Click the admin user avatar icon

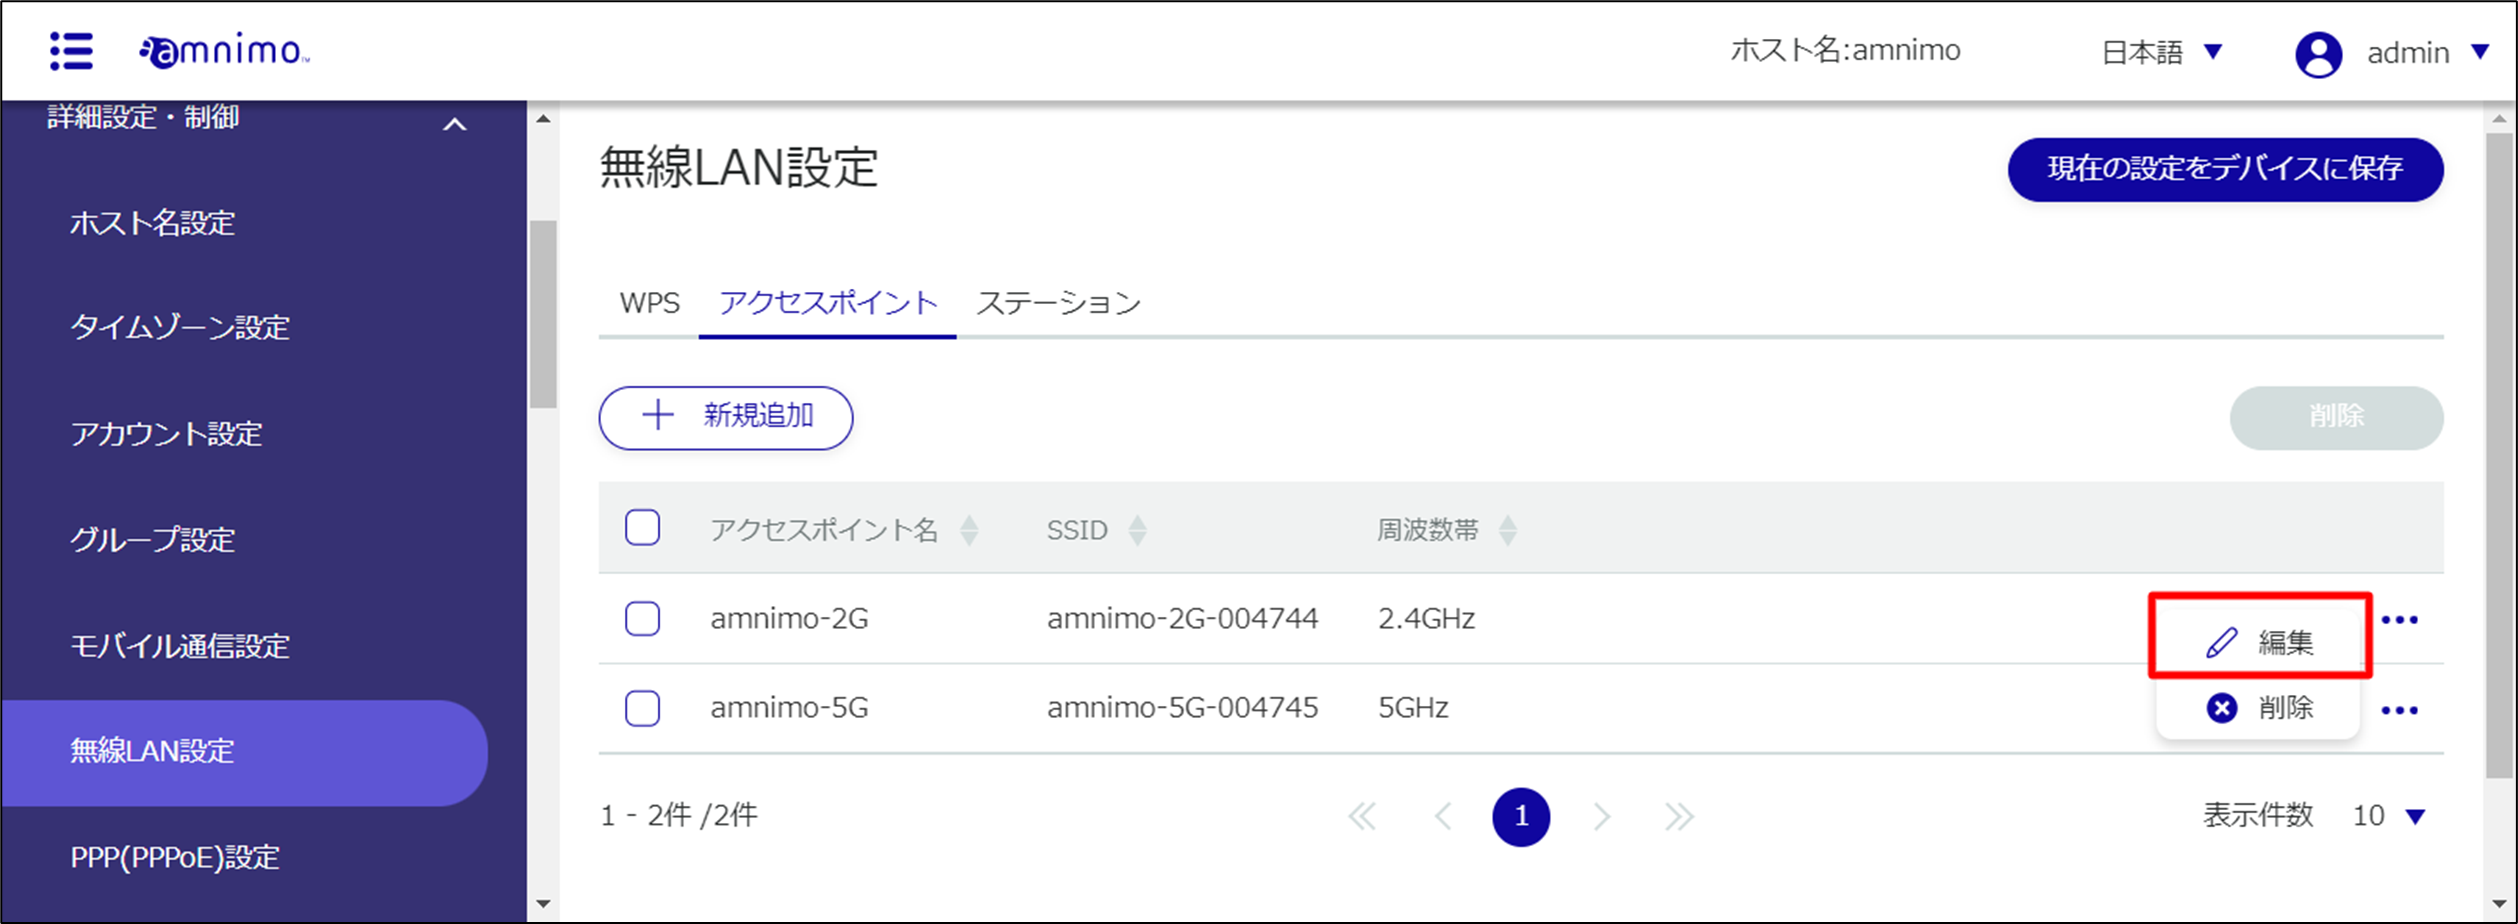(2318, 54)
